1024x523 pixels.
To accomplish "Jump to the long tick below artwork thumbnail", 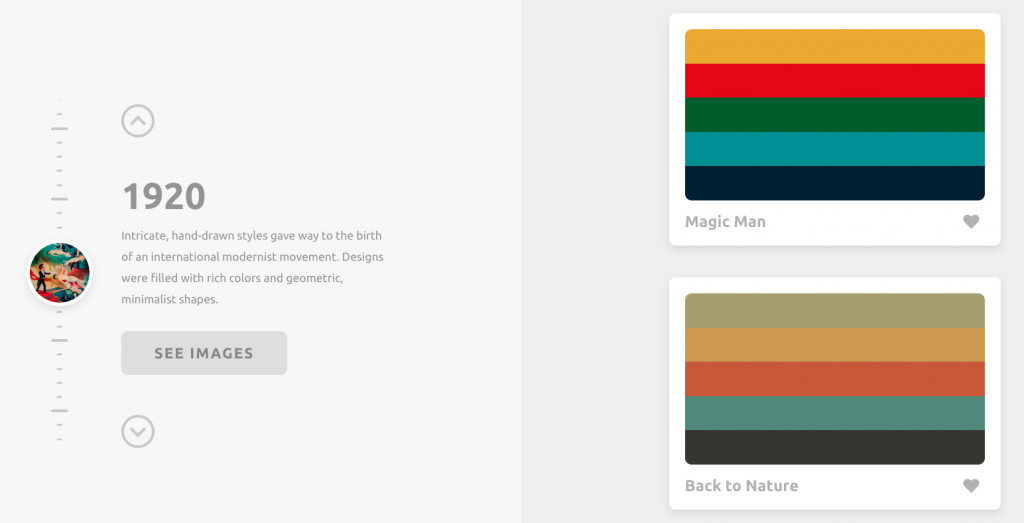I will (59, 340).
